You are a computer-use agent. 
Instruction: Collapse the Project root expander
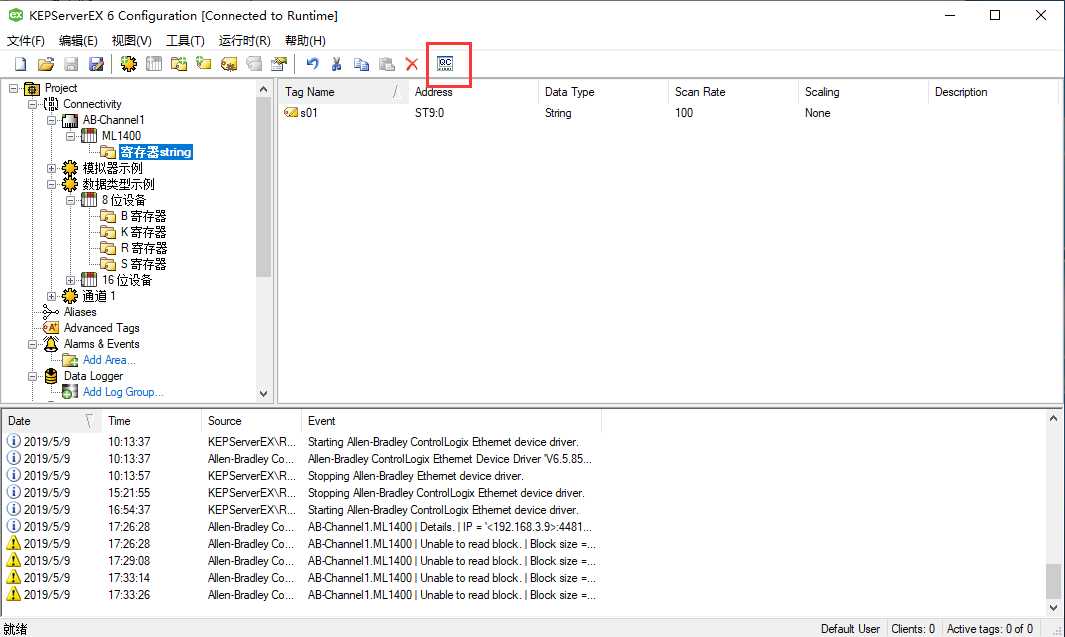tap(13, 88)
